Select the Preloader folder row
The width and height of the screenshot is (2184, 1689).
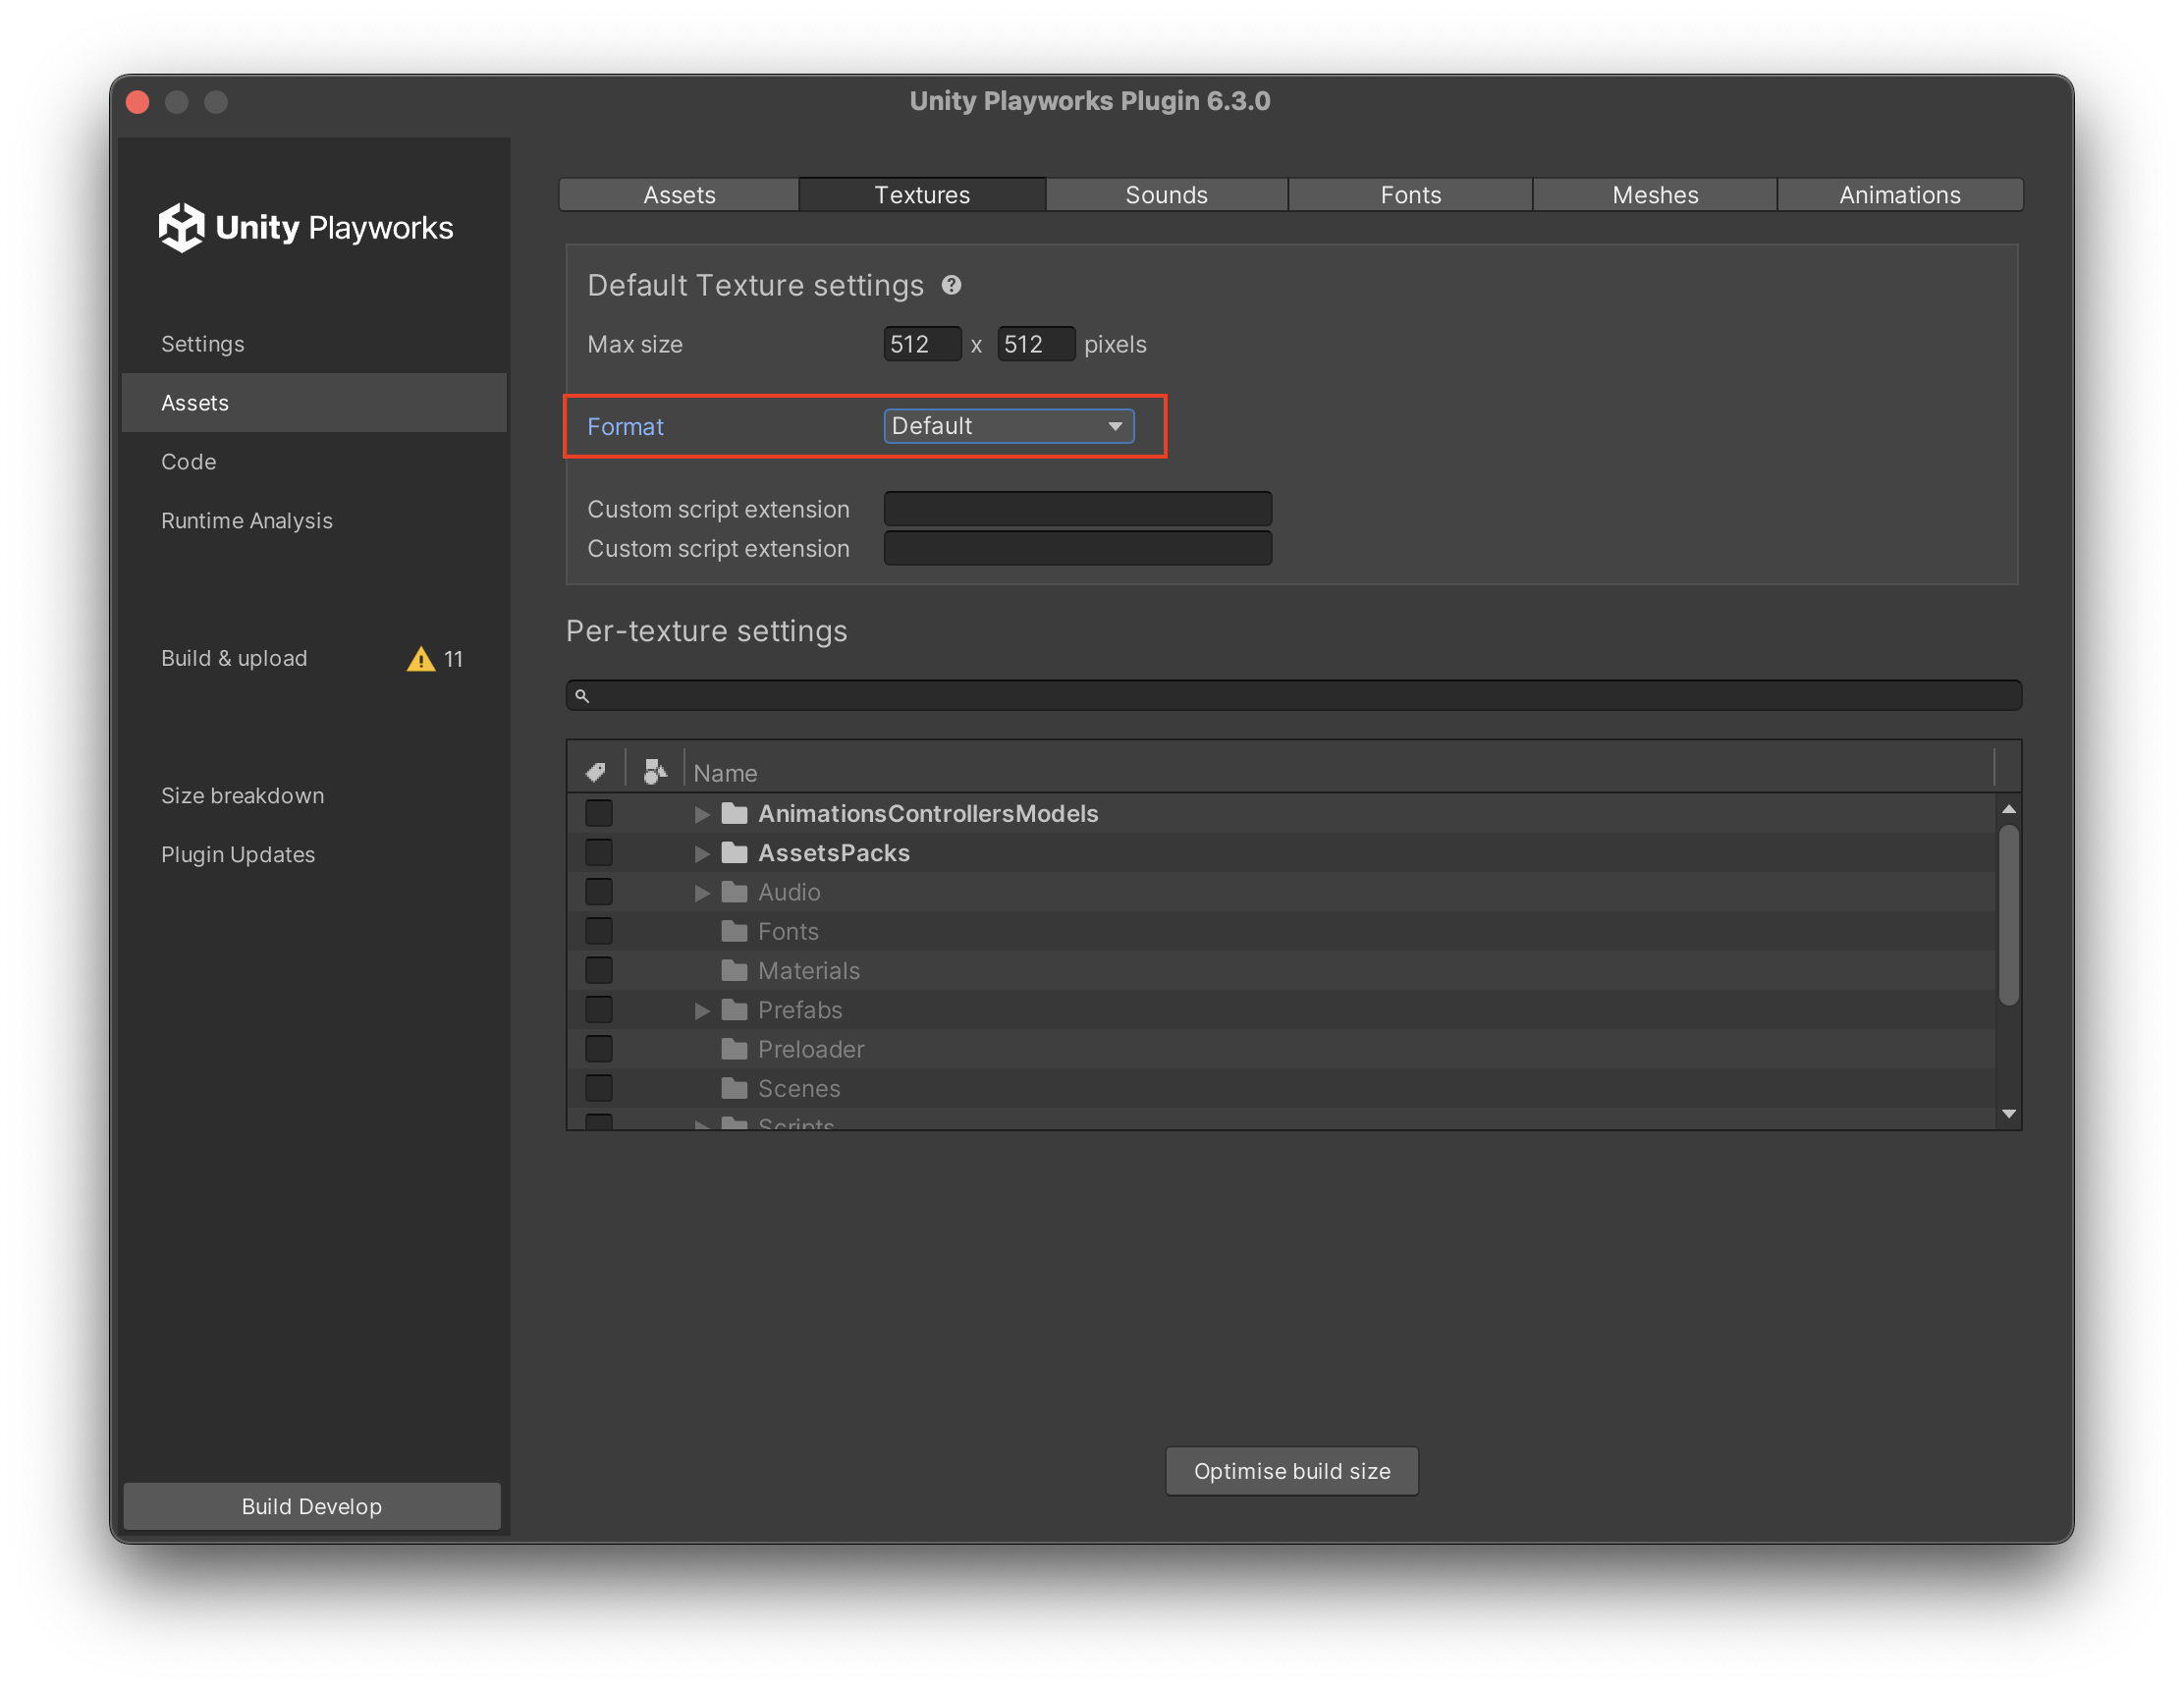(x=1281, y=1048)
